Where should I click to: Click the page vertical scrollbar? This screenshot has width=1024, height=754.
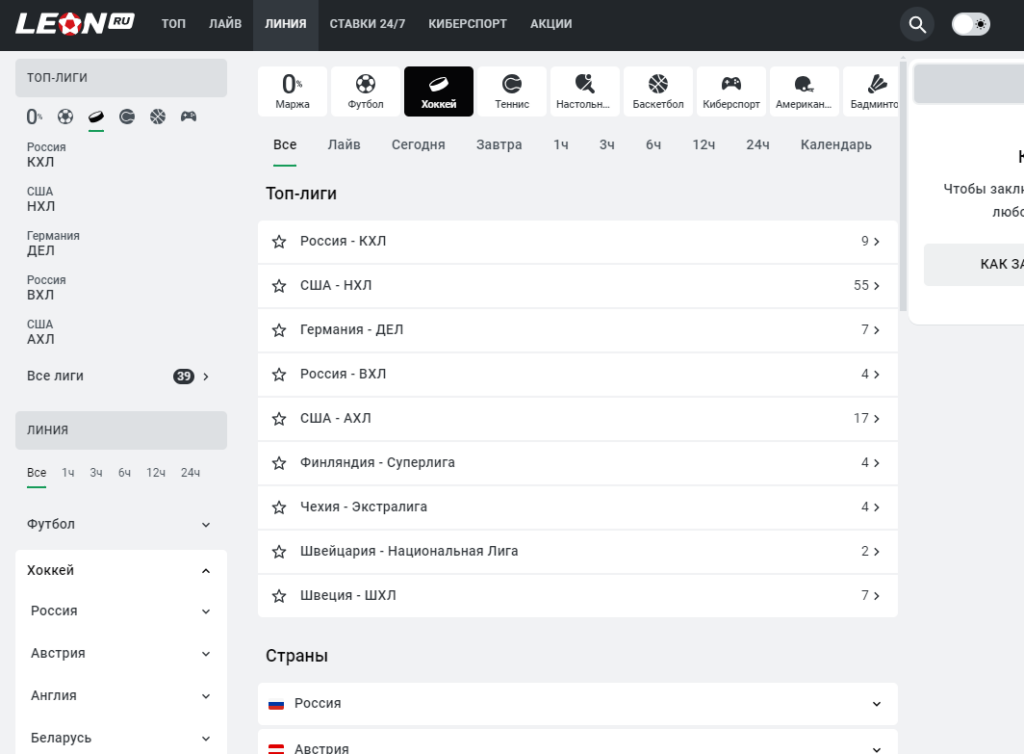pyautogui.click(x=903, y=186)
